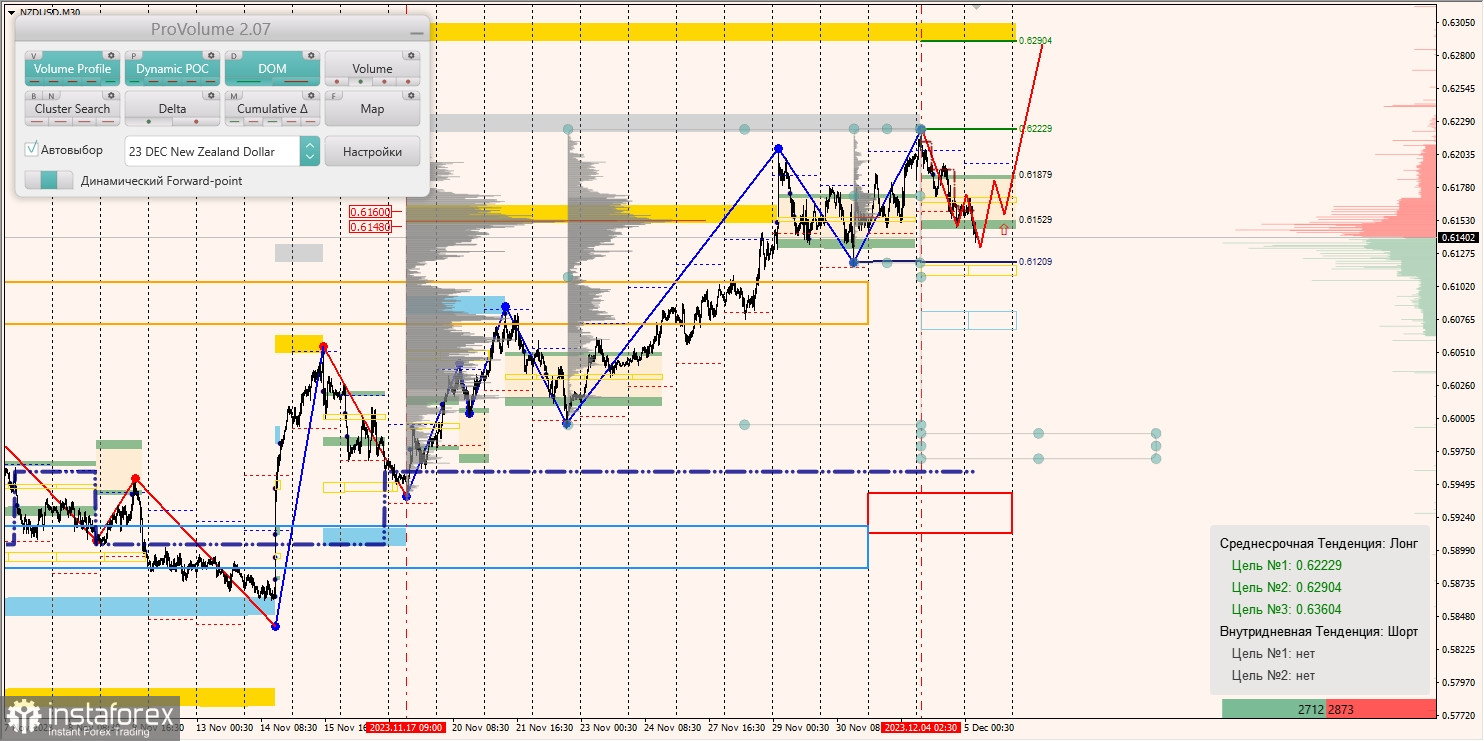Click the 0.62904 target level label
Viewport: 1484px width, 741px height.
tap(1035, 41)
